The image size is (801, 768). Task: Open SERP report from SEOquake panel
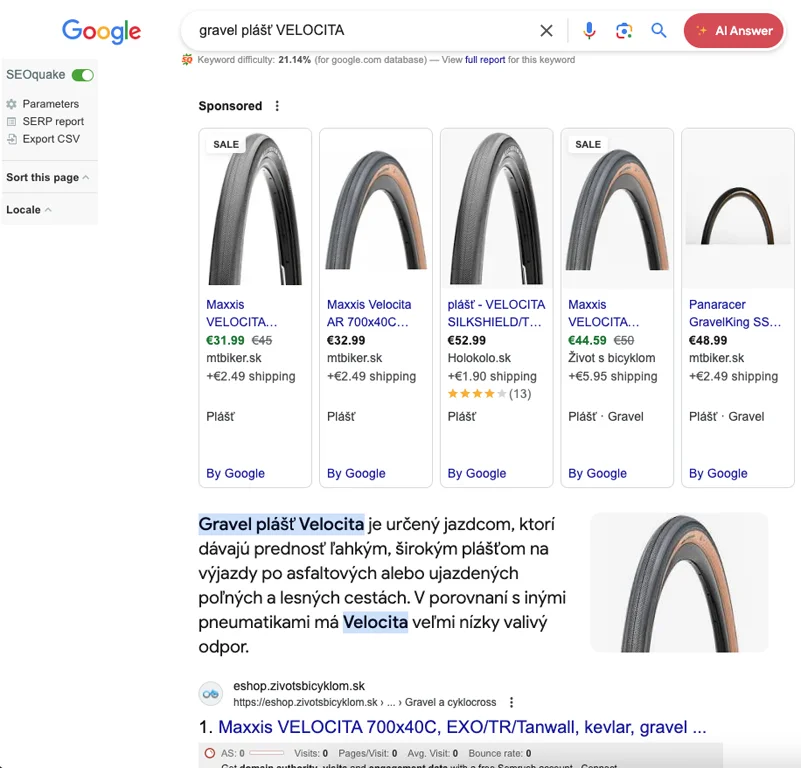click(x=53, y=121)
